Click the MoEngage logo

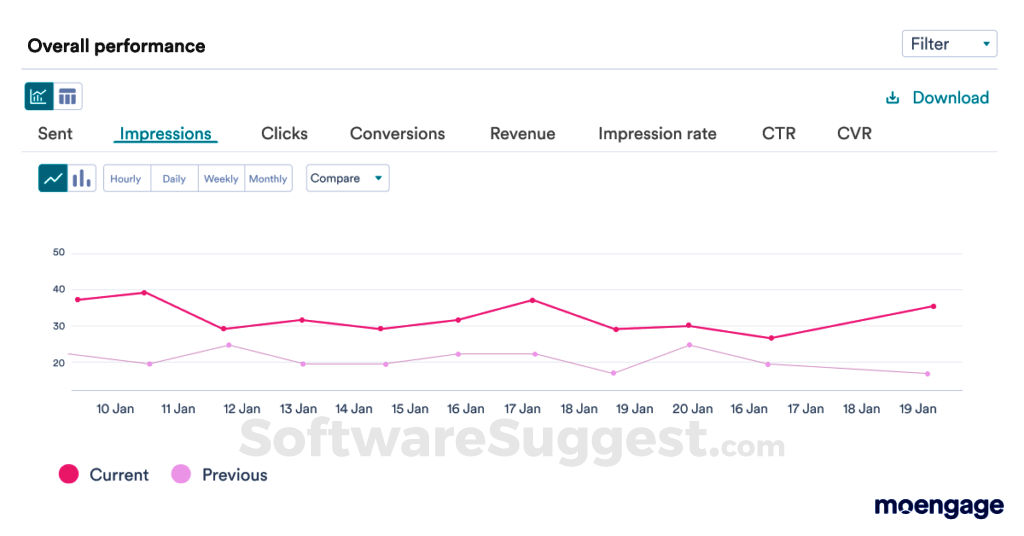938,507
